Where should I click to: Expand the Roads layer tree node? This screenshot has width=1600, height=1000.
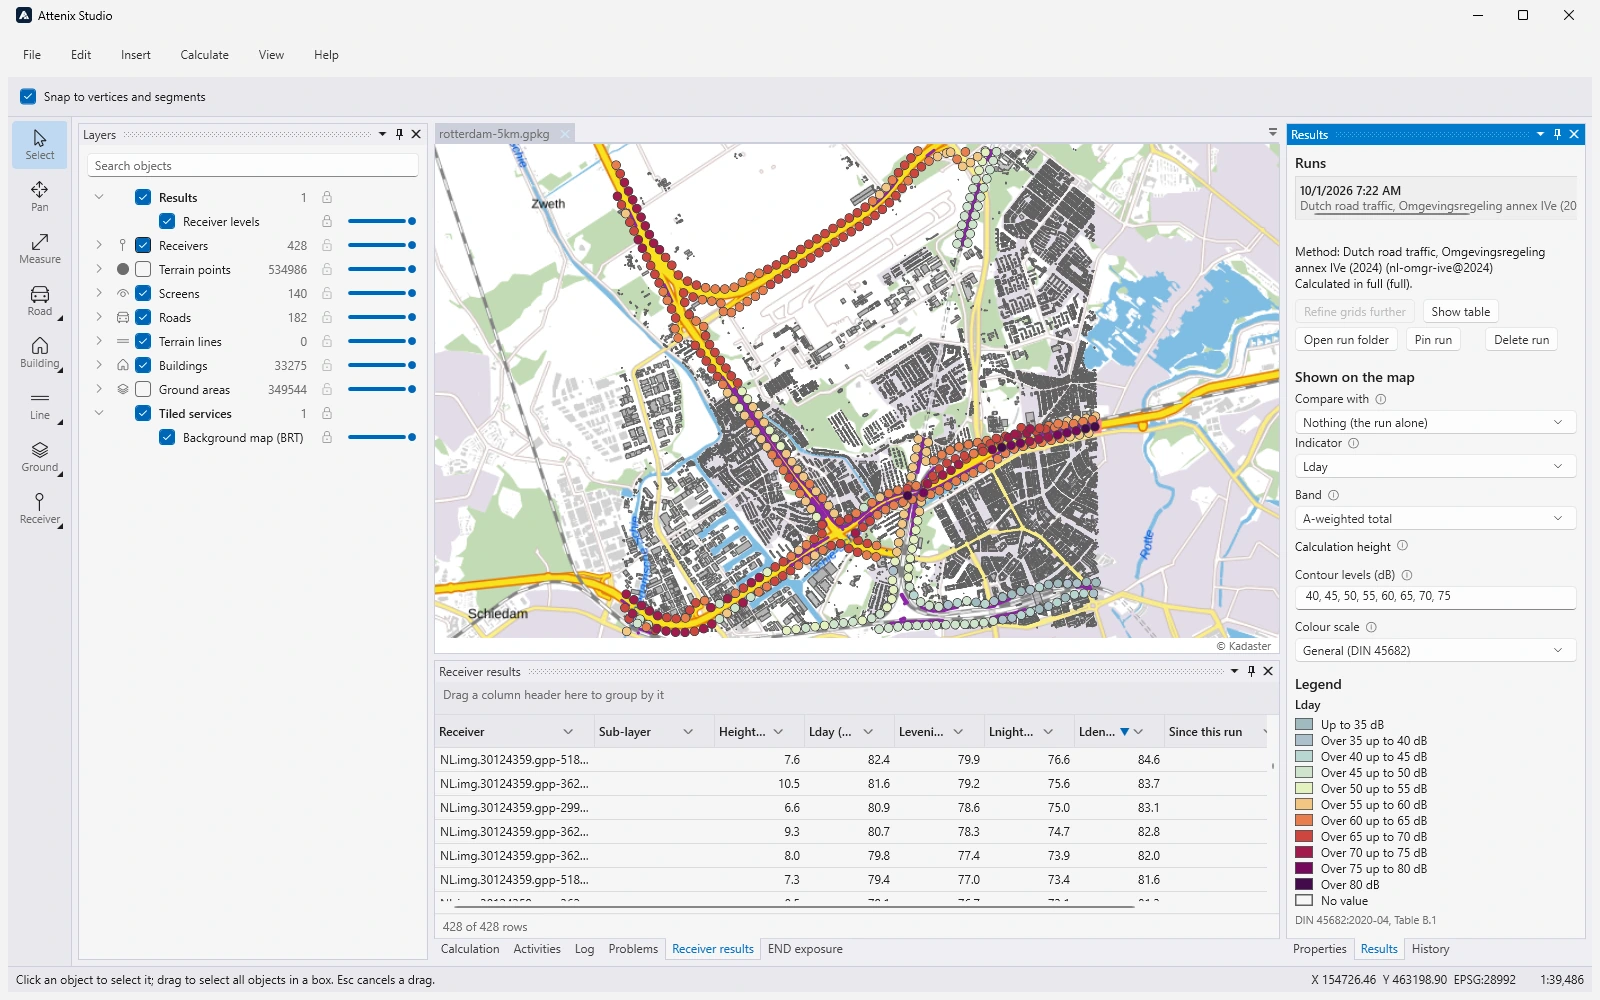coord(99,318)
